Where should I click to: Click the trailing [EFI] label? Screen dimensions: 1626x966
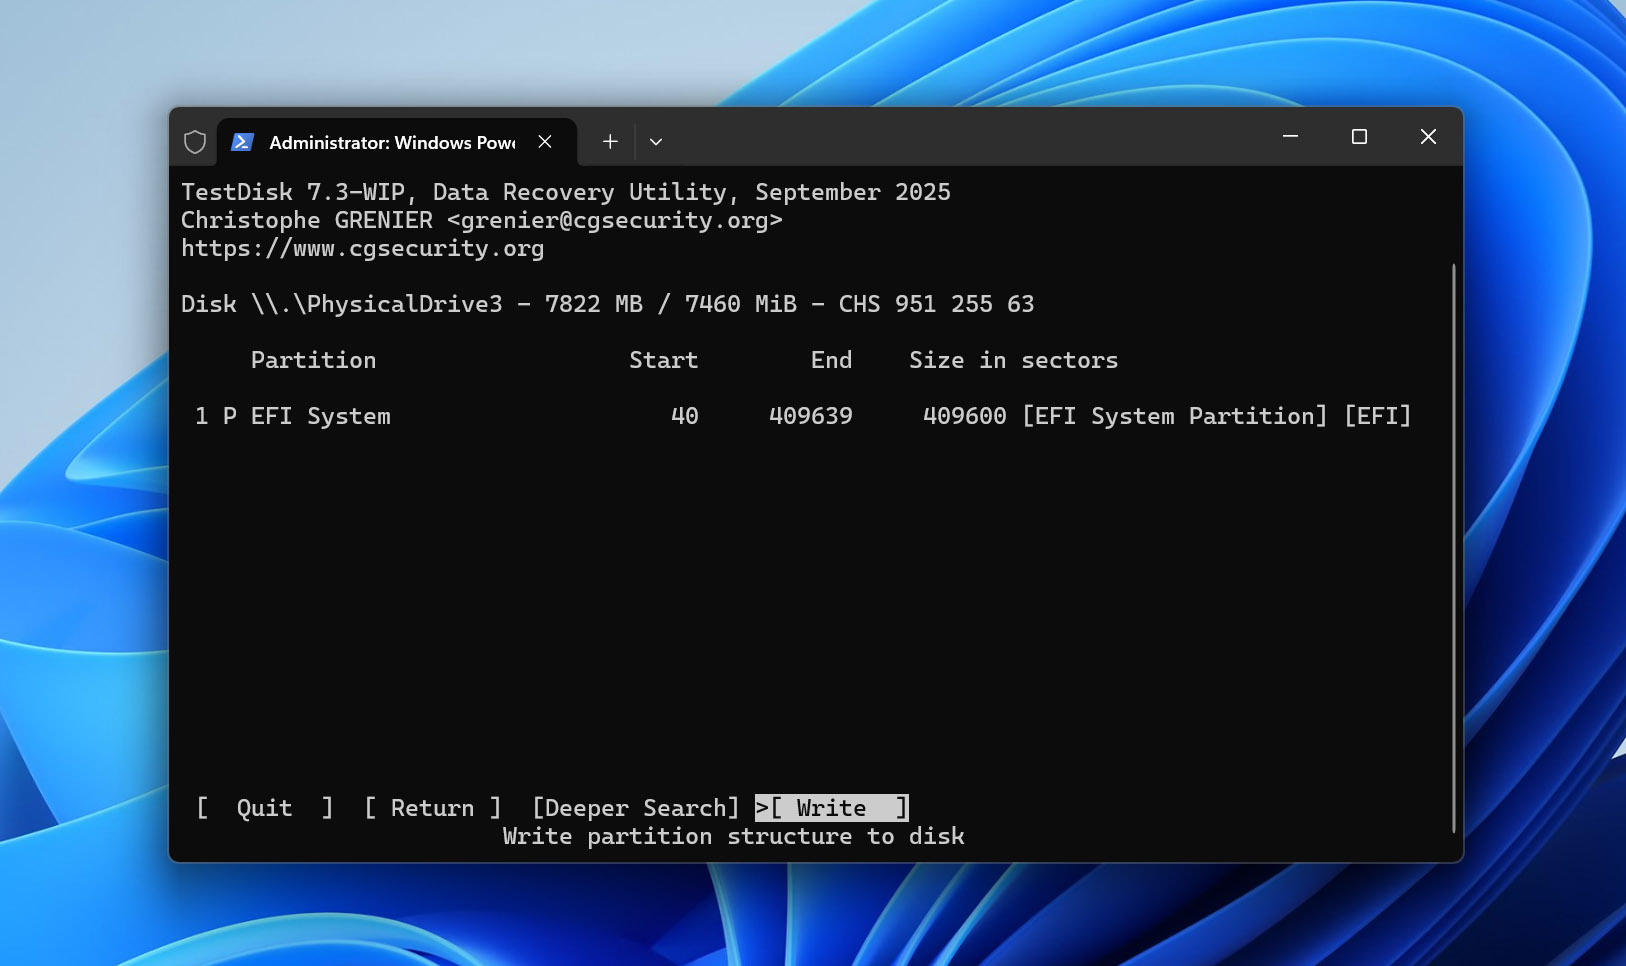[1378, 416]
